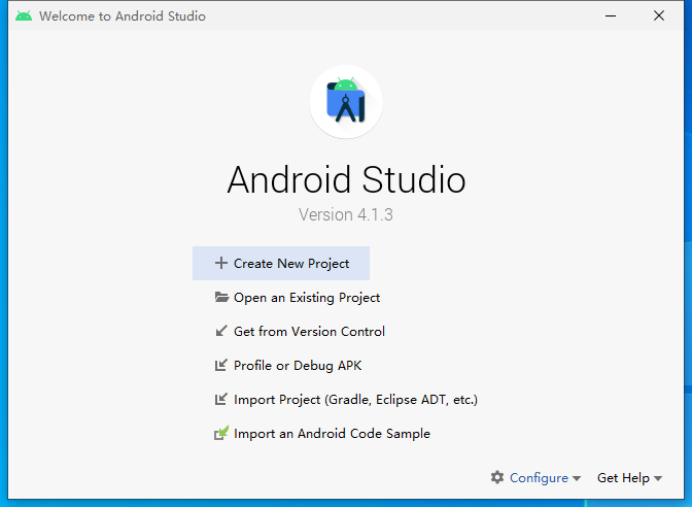Click the arrow icon beside Get from Version Control
This screenshot has width=693, height=507.
click(221, 331)
